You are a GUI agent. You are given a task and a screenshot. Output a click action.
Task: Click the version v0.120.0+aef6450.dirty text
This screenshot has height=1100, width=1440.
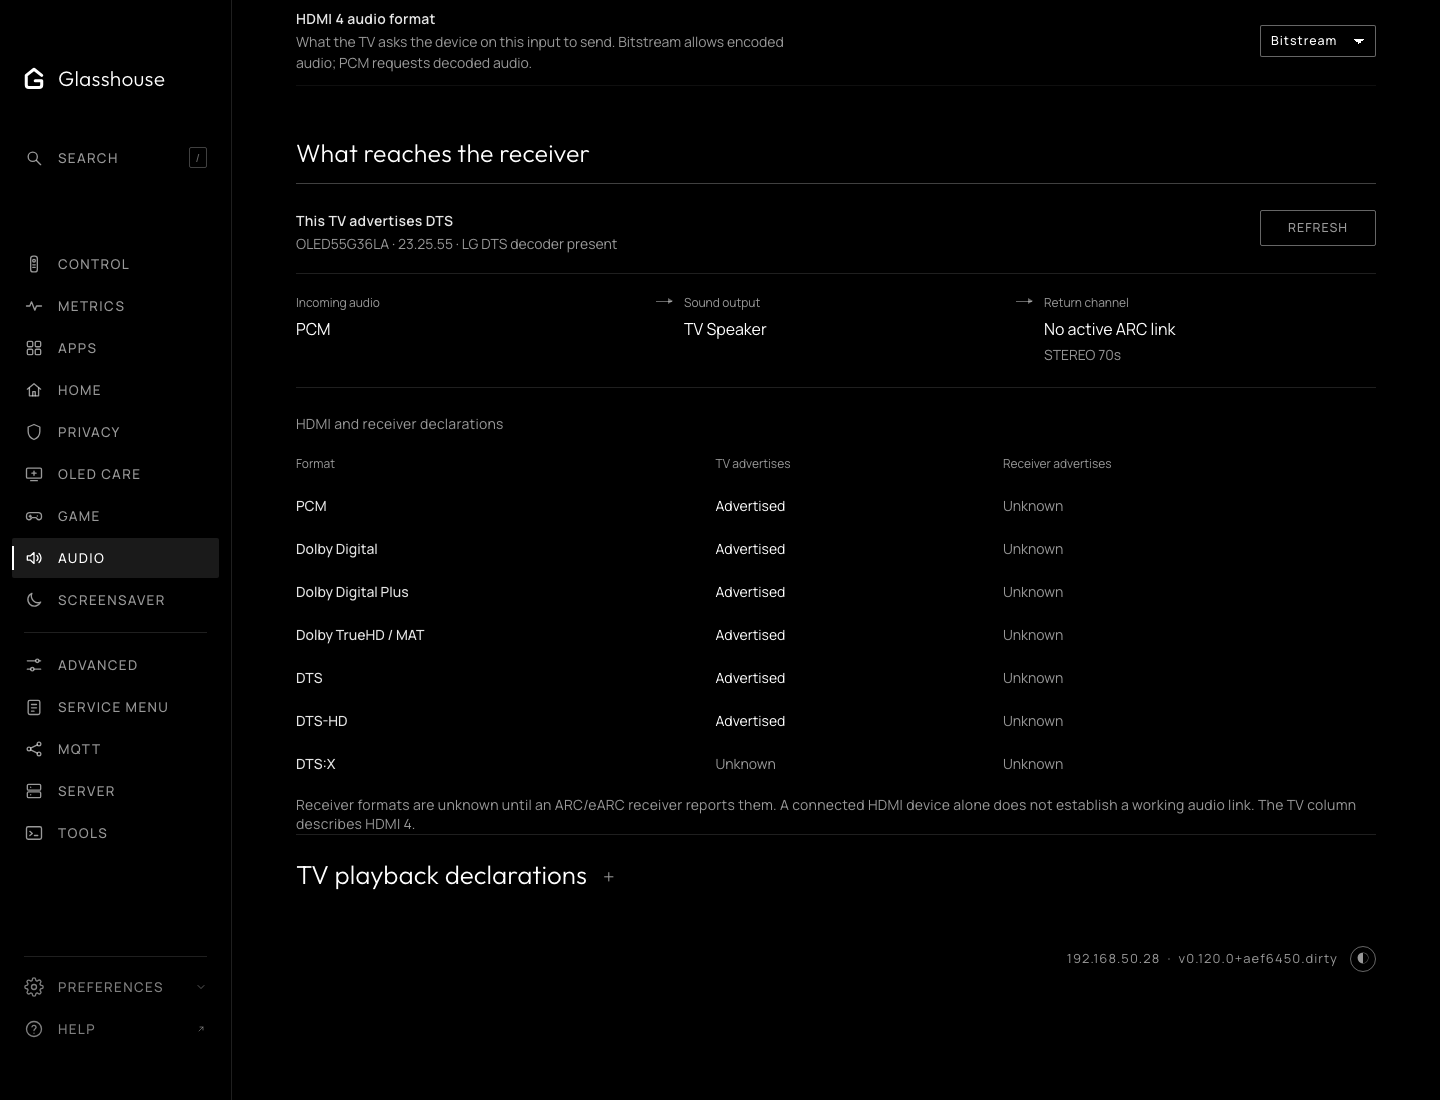click(x=1257, y=959)
